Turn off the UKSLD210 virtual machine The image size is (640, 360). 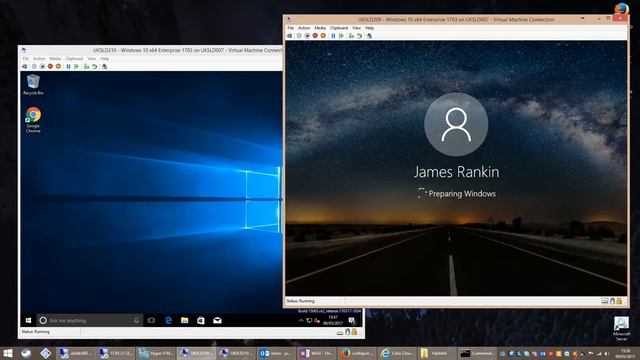42,67
